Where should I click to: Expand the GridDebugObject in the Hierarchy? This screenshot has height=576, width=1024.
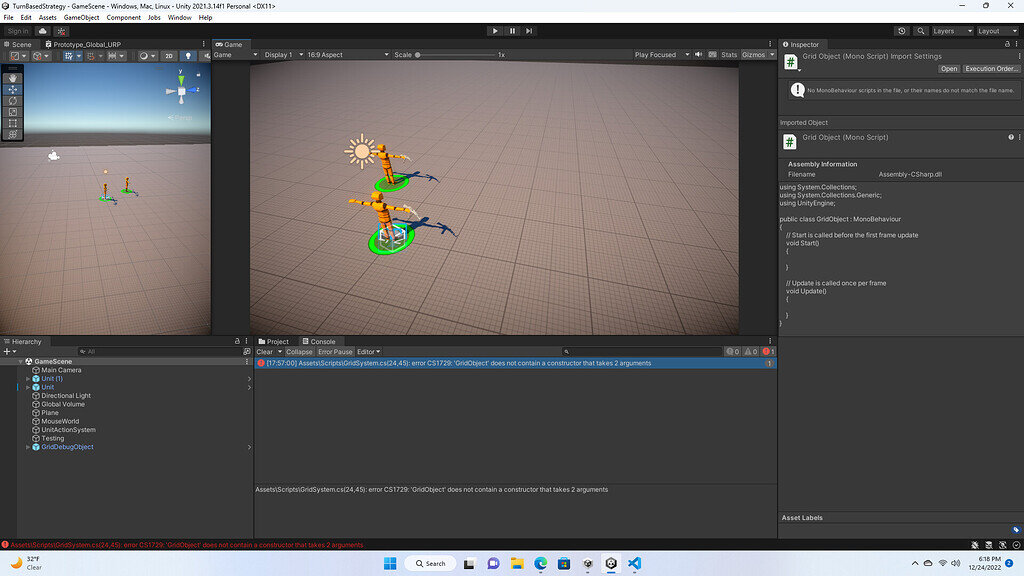[29, 447]
